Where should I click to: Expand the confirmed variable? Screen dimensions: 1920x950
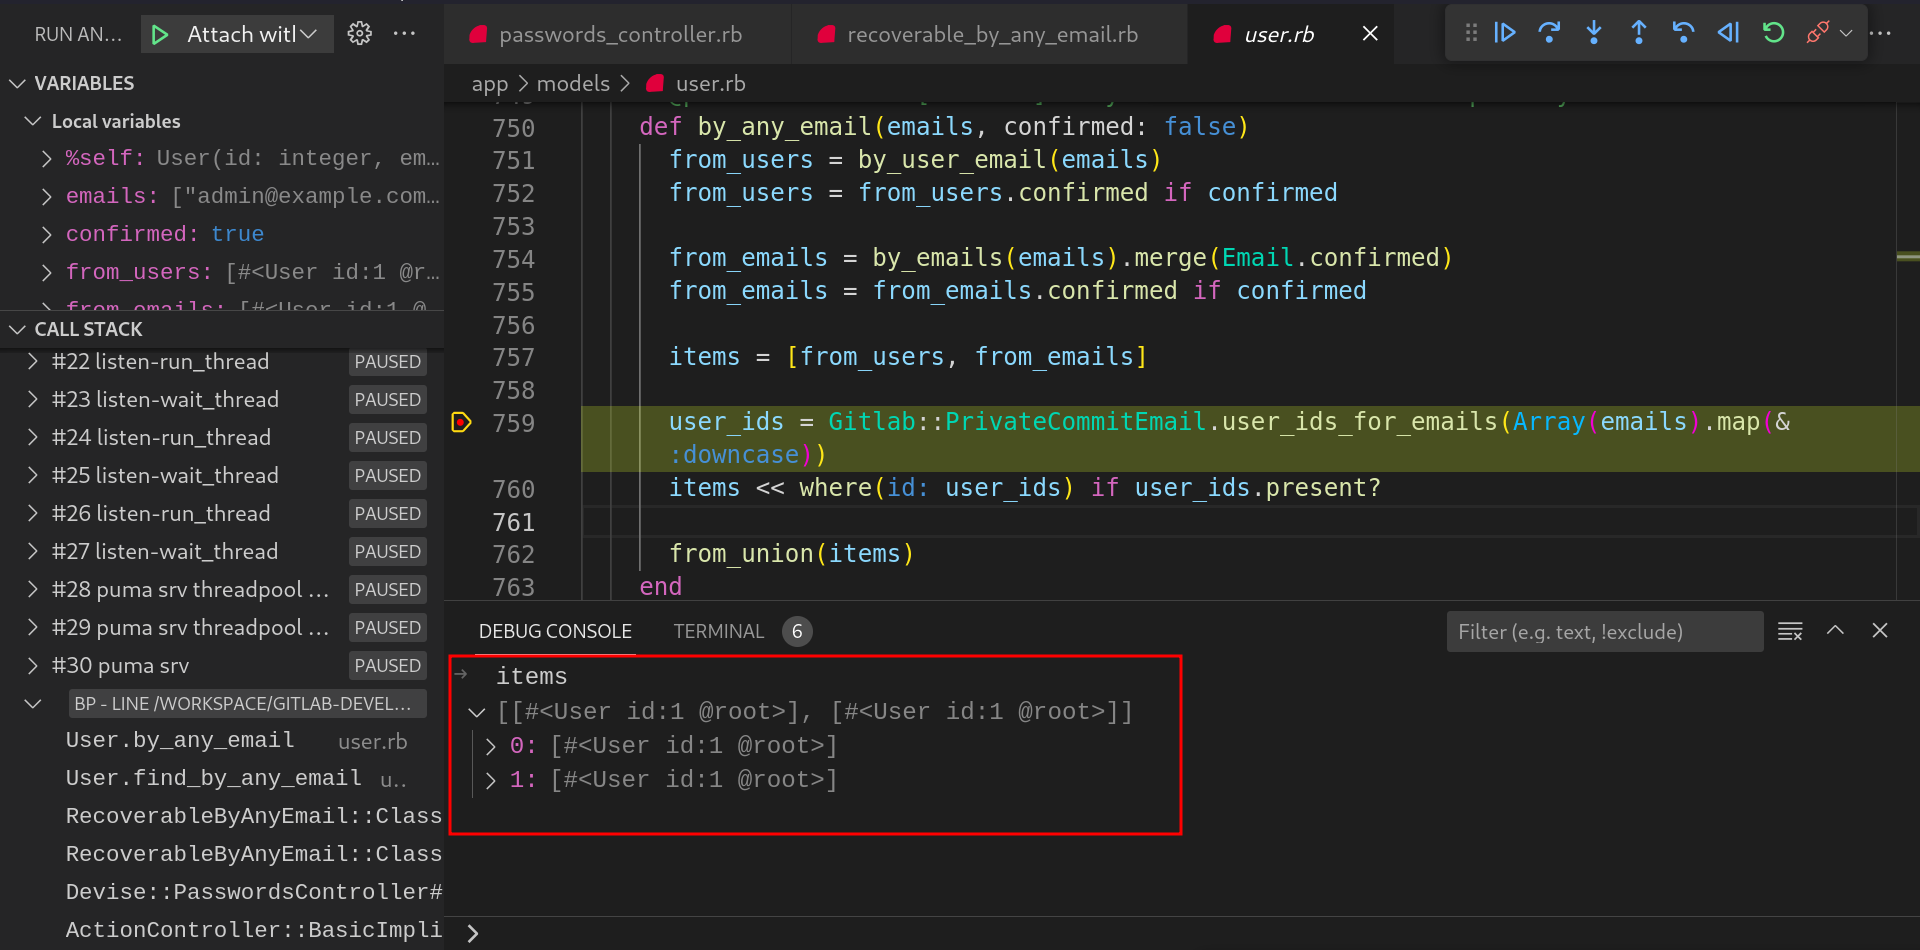[47, 234]
